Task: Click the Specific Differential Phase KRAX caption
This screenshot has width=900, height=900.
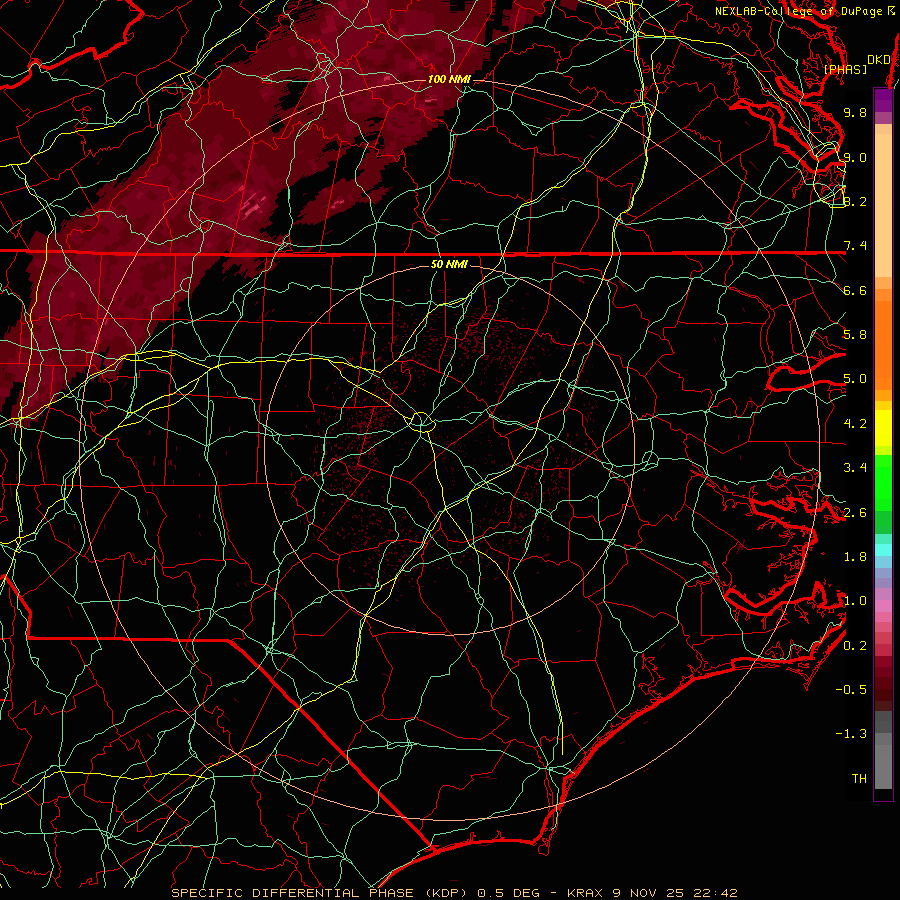Action: 455,893
